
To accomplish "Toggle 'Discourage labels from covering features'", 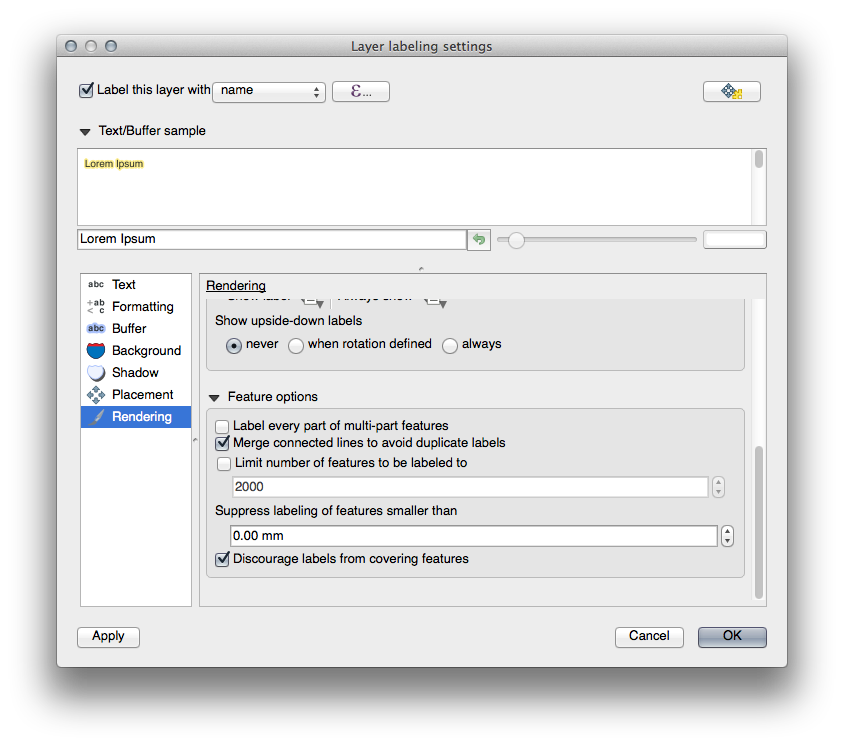I will pyautogui.click(x=223, y=559).
